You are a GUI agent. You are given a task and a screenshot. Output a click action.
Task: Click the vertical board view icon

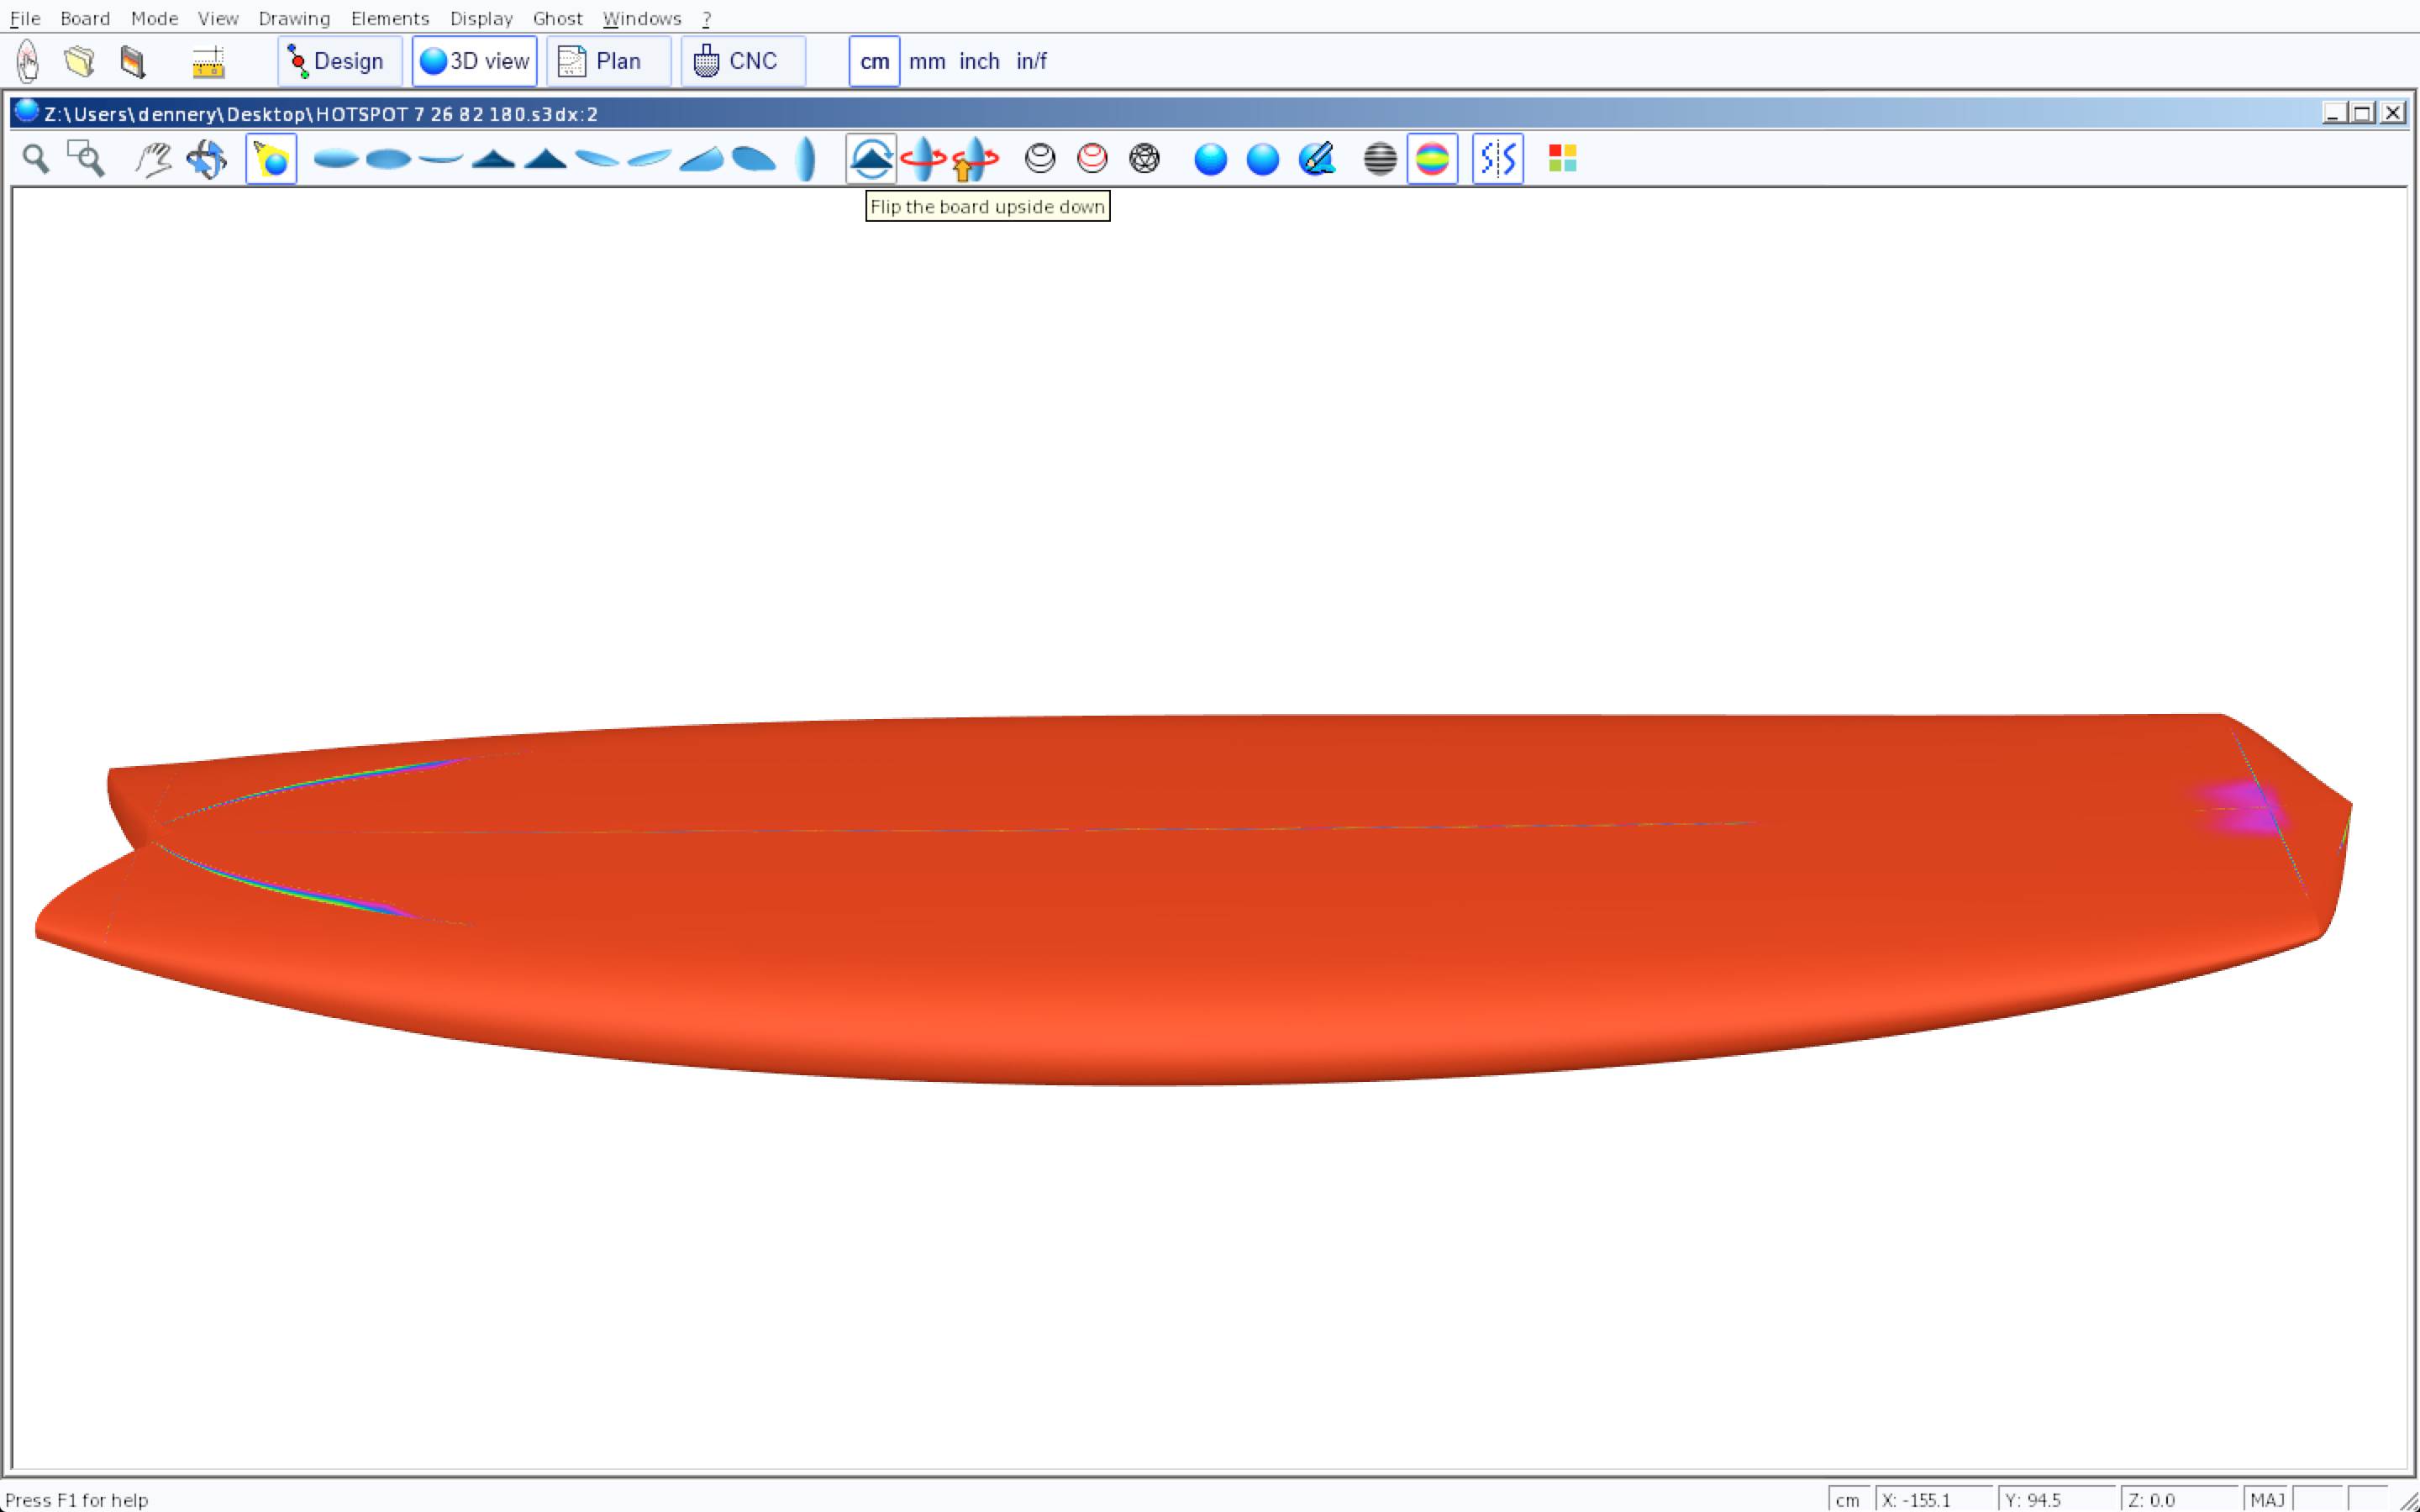(x=805, y=159)
